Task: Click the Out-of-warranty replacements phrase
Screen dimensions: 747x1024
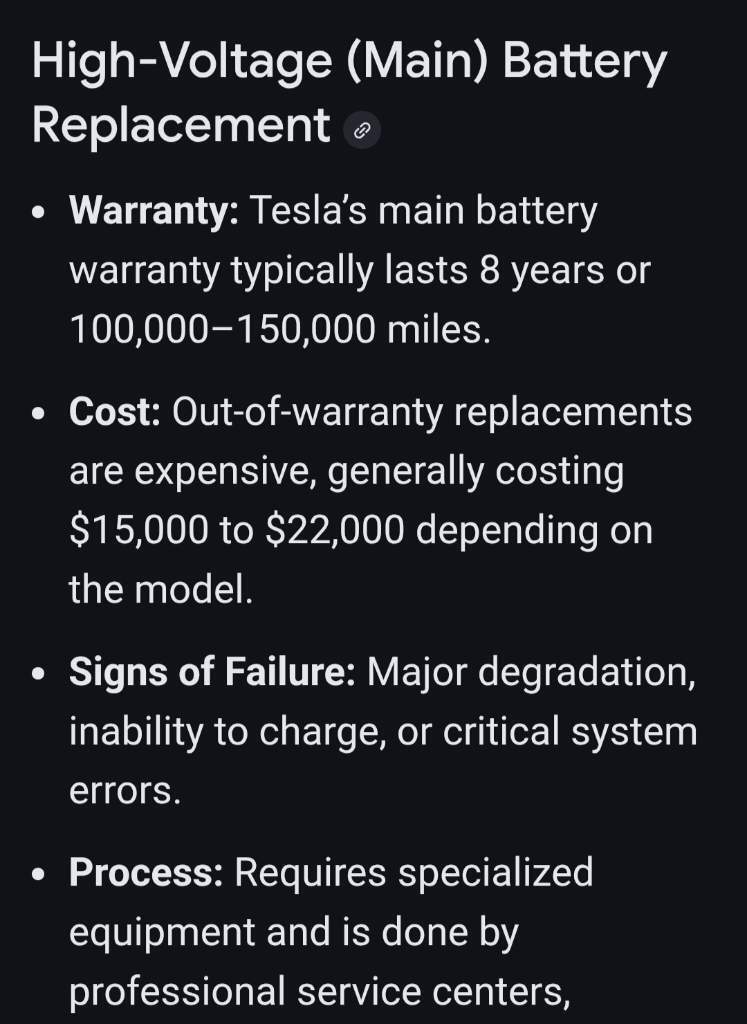Action: (x=432, y=412)
